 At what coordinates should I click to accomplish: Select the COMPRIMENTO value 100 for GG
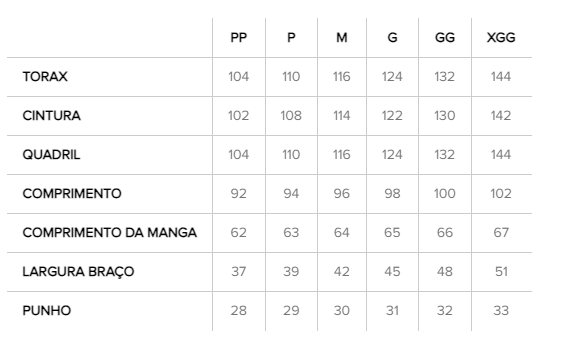pyautogui.click(x=445, y=193)
